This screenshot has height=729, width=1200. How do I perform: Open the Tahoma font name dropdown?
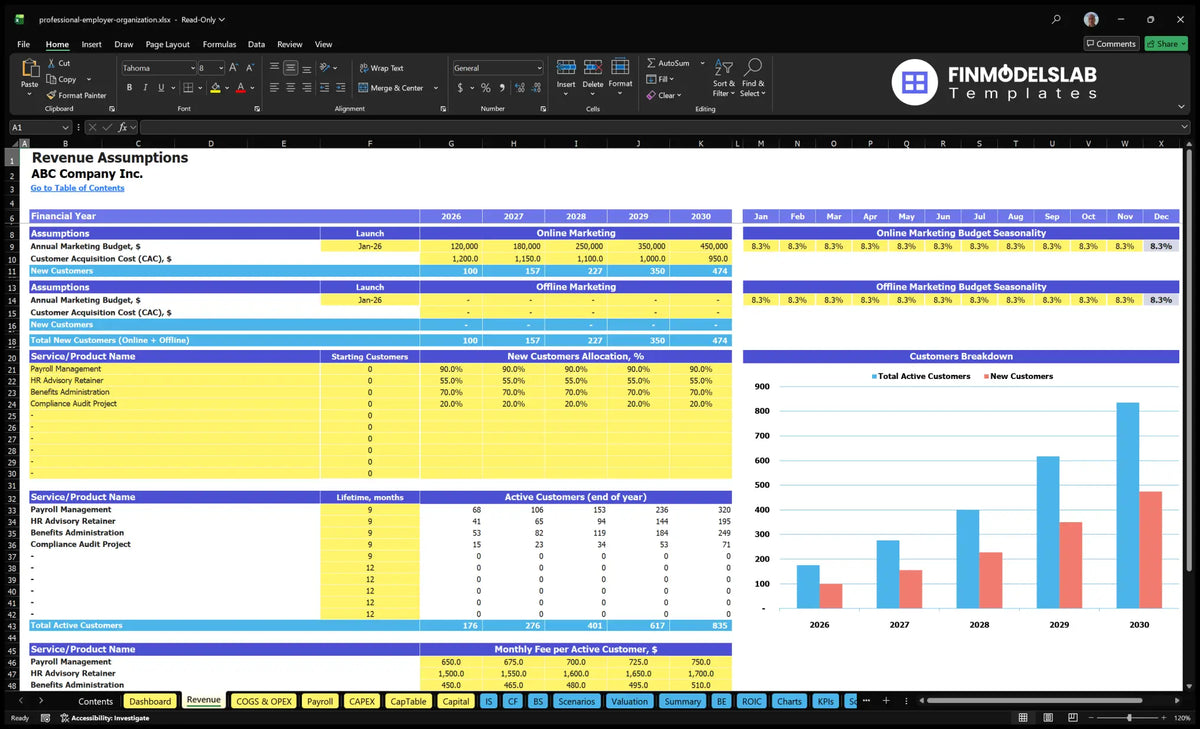point(192,68)
